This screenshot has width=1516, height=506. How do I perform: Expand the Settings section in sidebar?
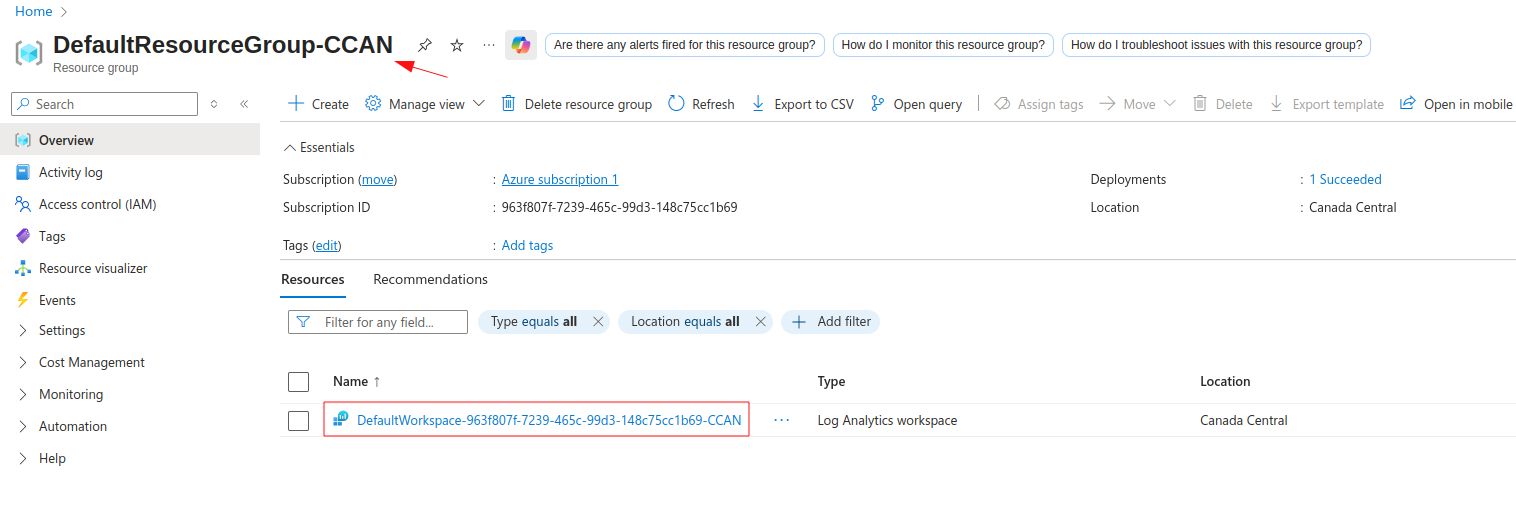(x=62, y=330)
